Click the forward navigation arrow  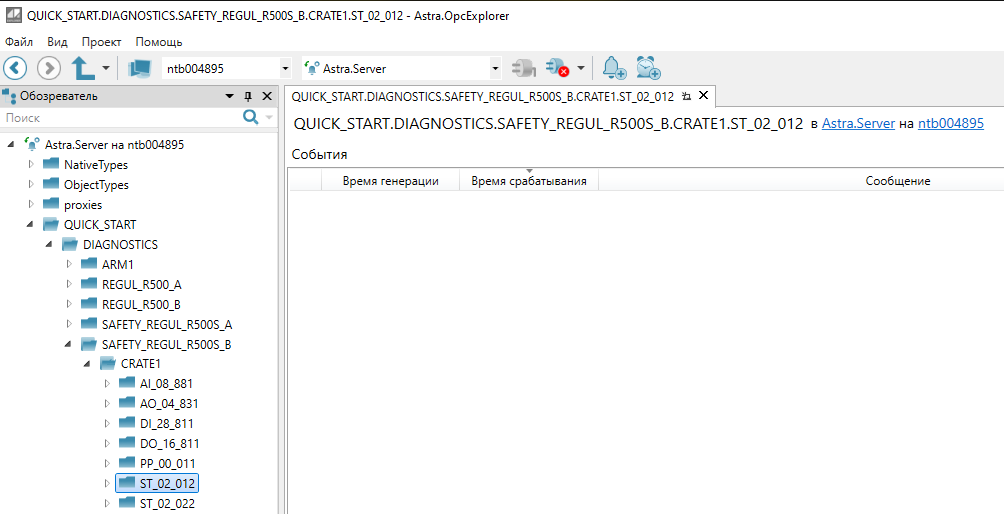tap(49, 68)
